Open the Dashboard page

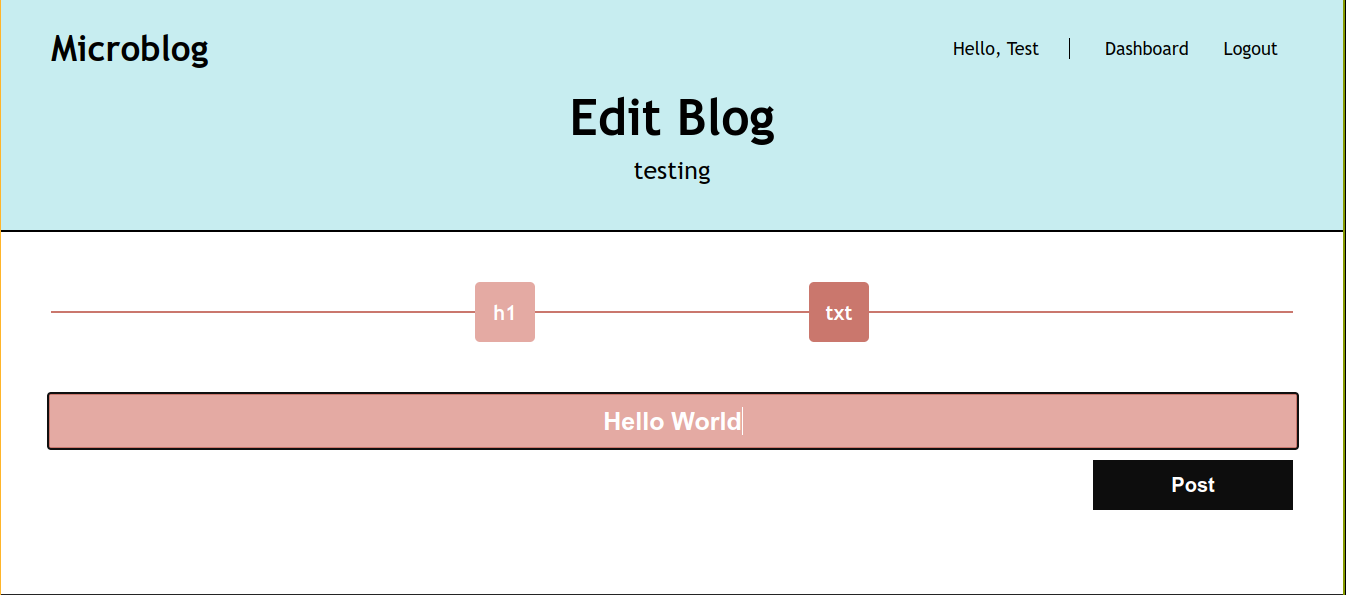click(x=1146, y=49)
